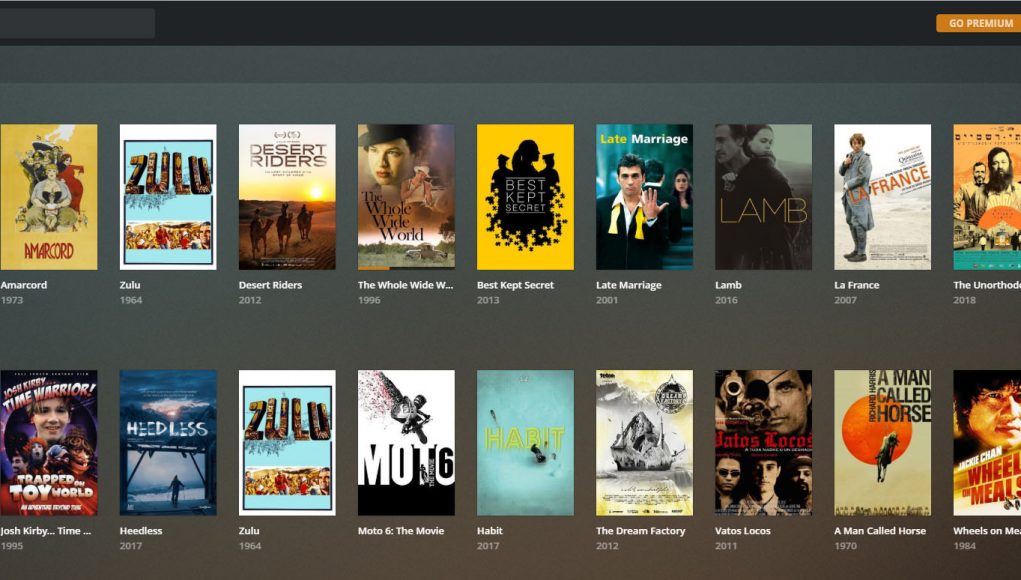Select the teal Habit poster

(x=525, y=443)
